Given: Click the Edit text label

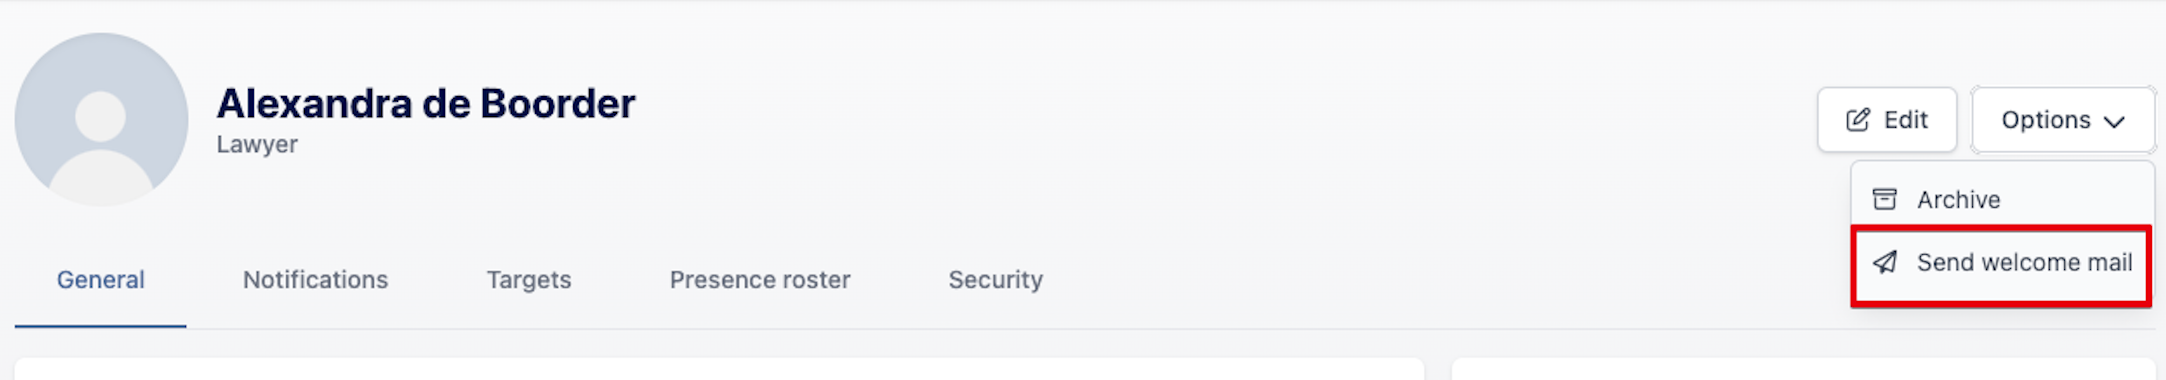Looking at the screenshot, I should (x=1906, y=120).
